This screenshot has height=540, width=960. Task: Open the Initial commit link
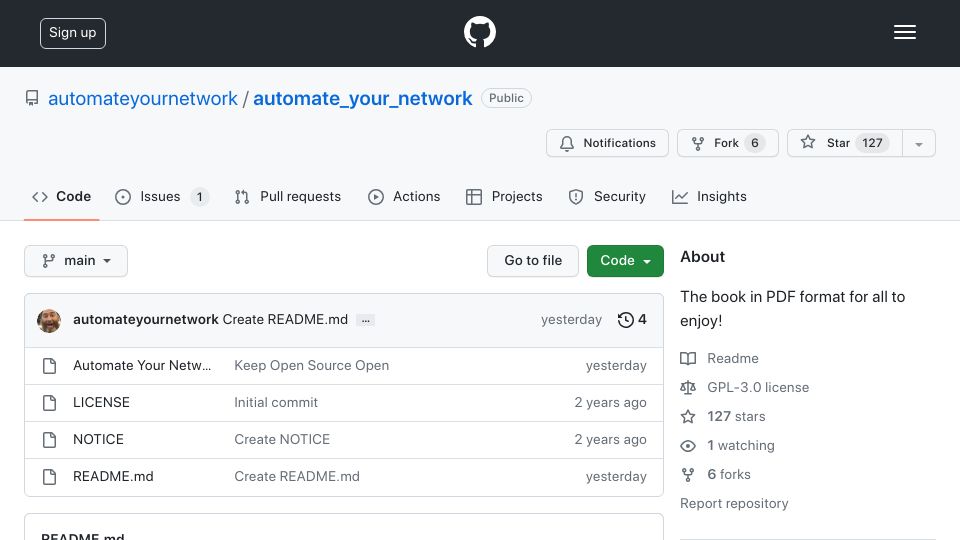point(276,403)
